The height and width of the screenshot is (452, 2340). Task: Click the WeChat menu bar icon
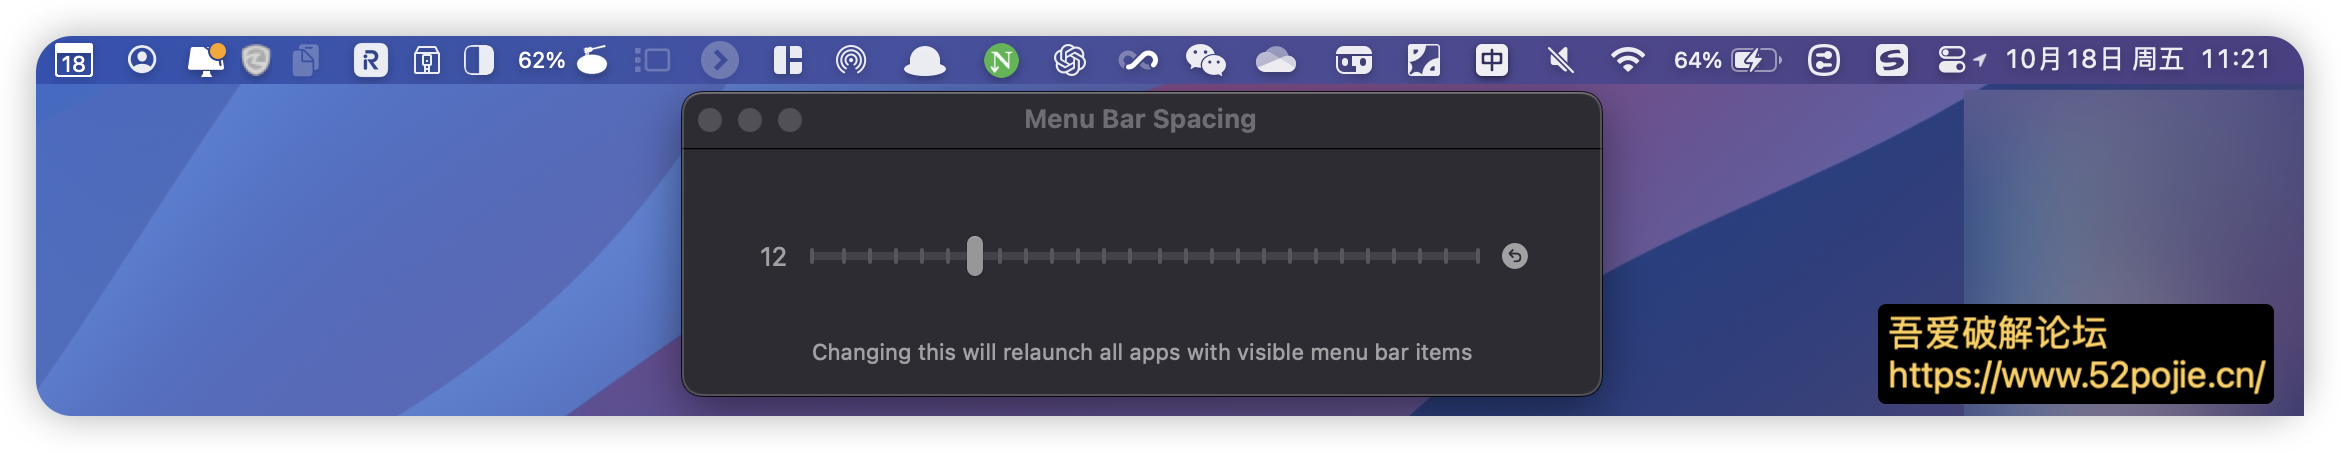coord(1205,61)
